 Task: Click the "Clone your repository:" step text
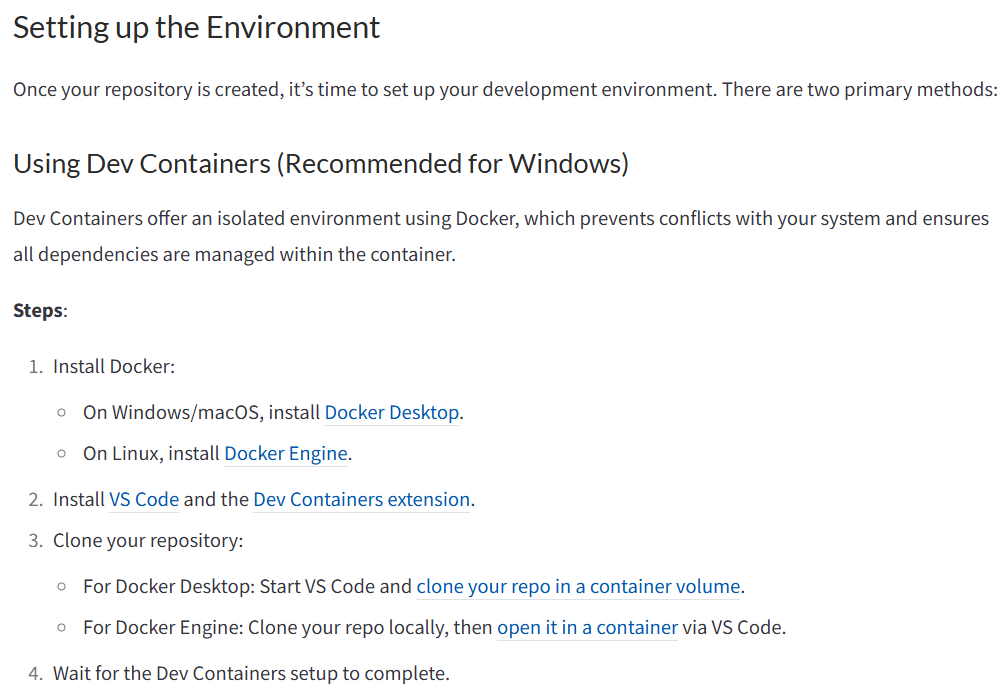(148, 541)
